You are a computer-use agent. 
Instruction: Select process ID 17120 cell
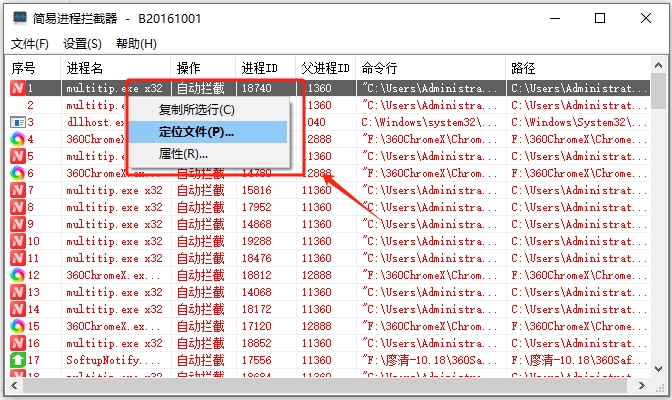click(x=256, y=326)
